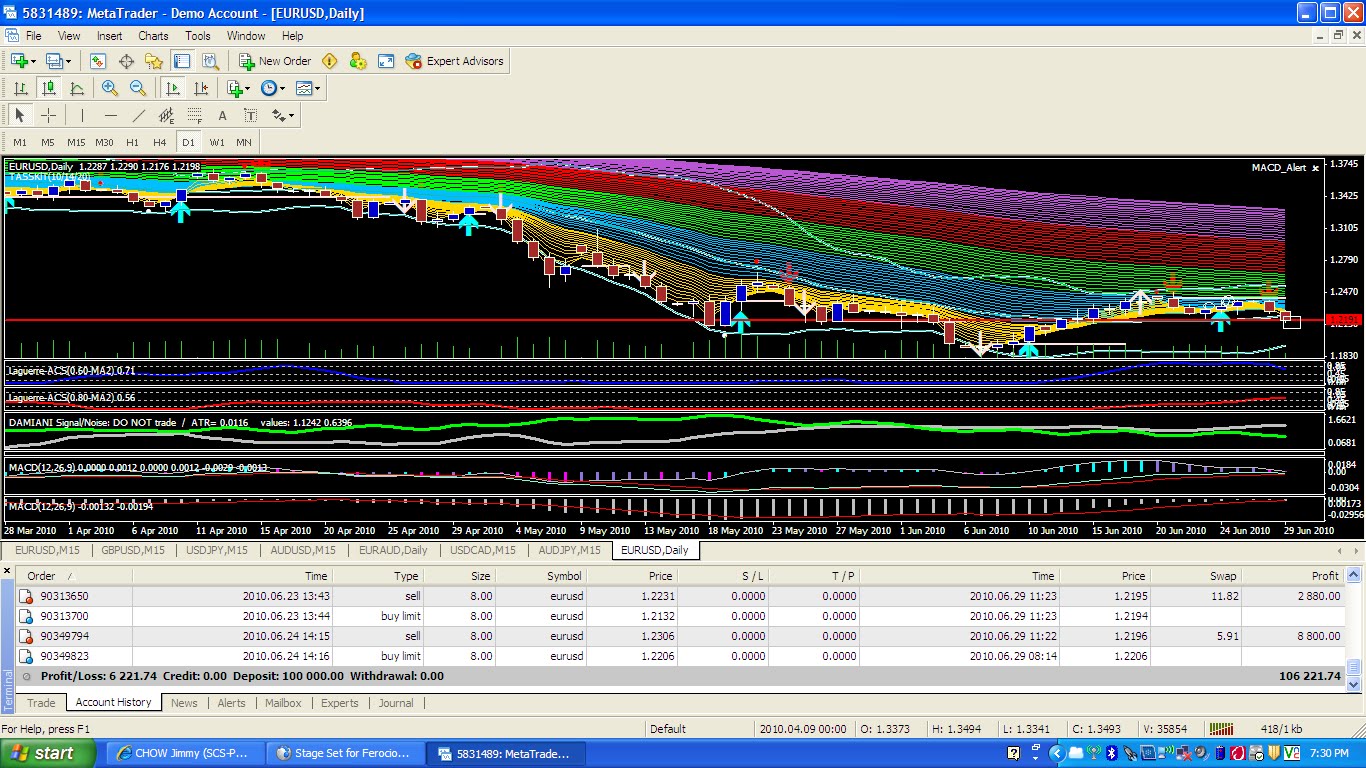Open the New Chart toolbar icon

(x=18, y=61)
